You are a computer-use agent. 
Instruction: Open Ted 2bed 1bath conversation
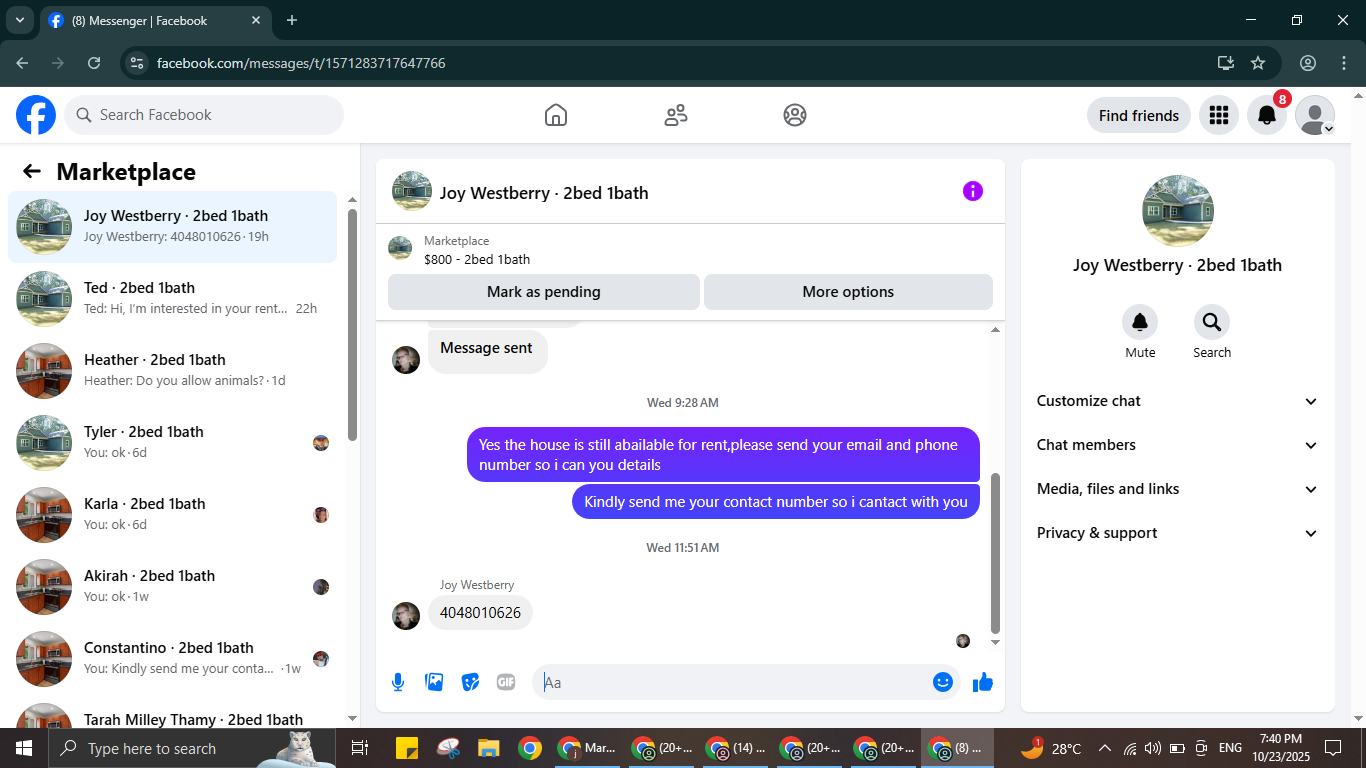pos(172,299)
